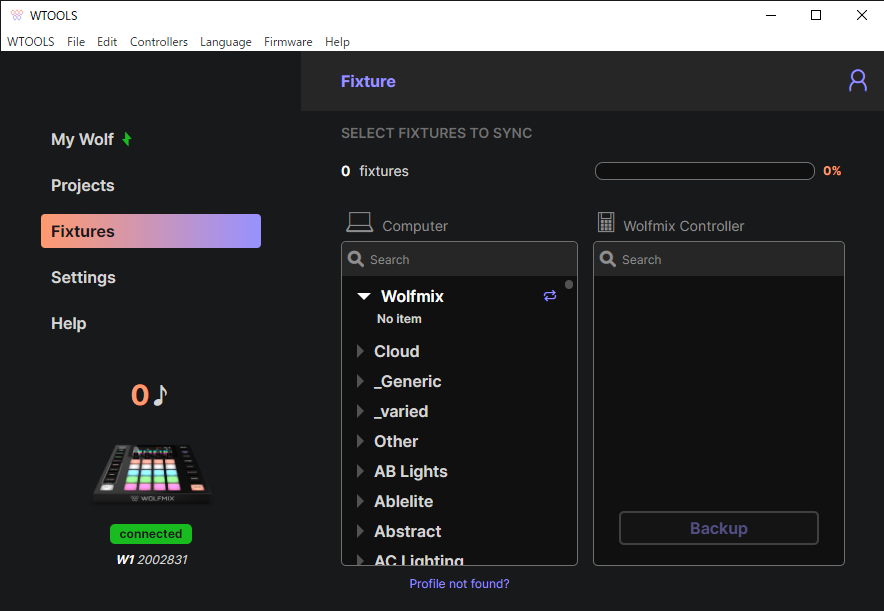Screen dimensions: 884x611
Task: Open the File menu
Action: point(76,42)
